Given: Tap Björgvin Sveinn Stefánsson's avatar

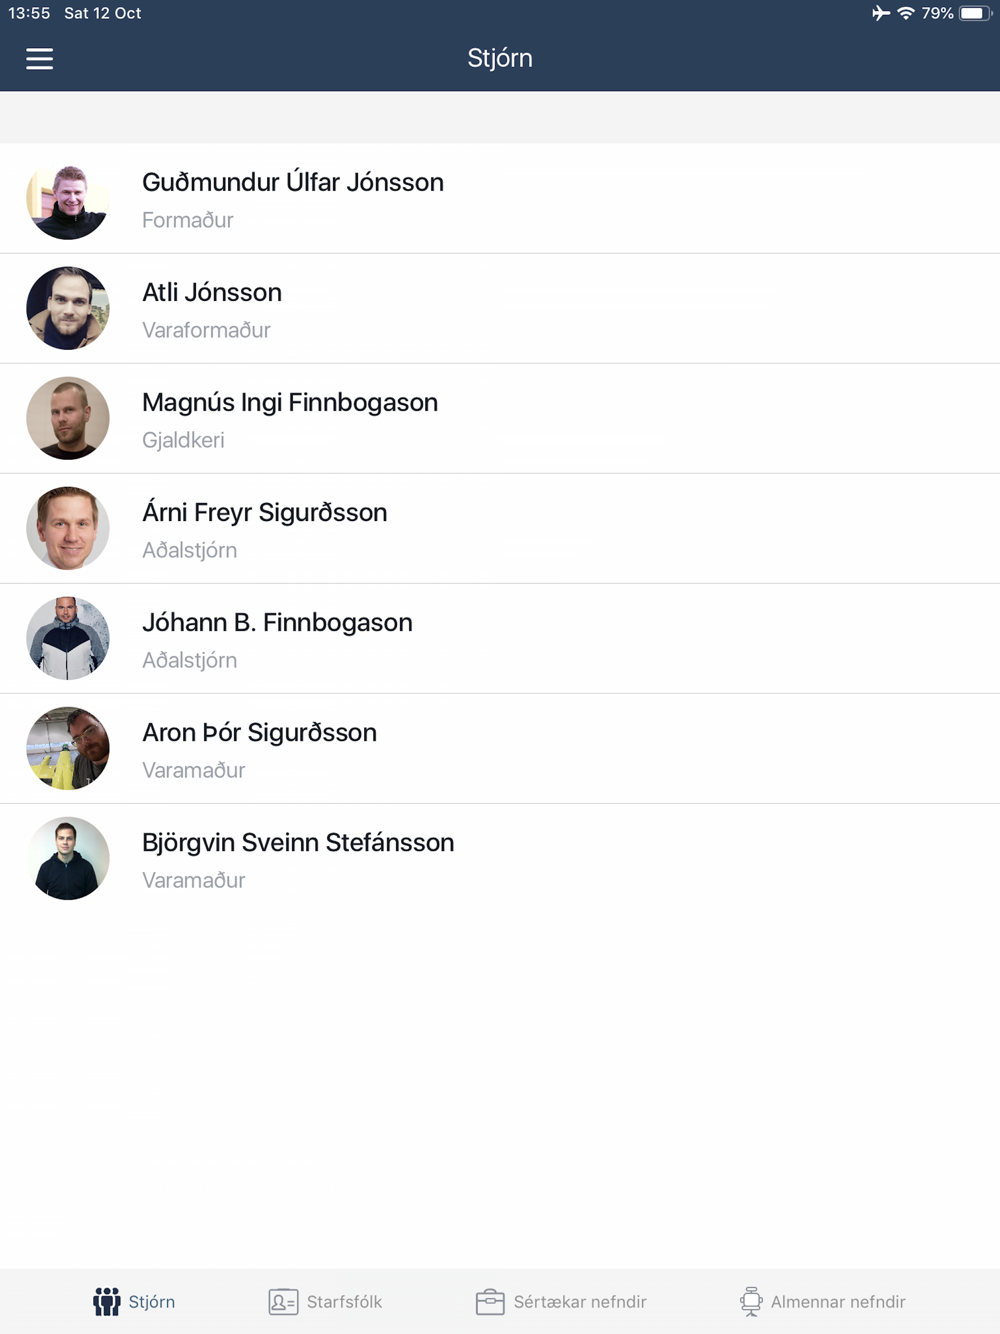Looking at the screenshot, I should click(x=68, y=858).
